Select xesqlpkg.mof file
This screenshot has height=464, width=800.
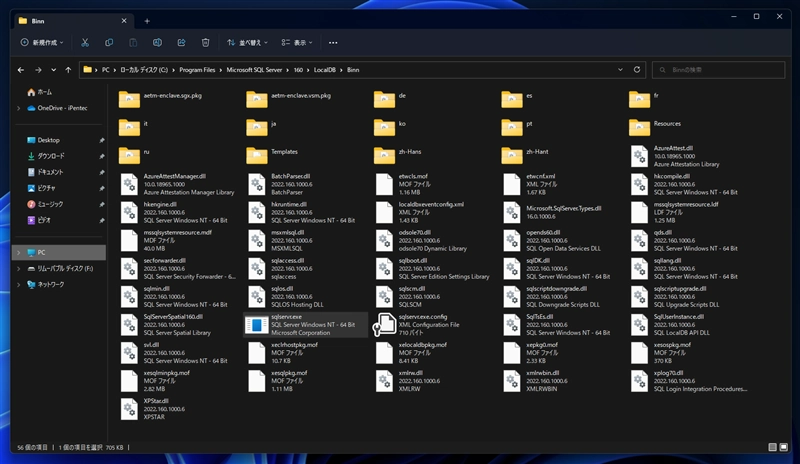point(278,381)
